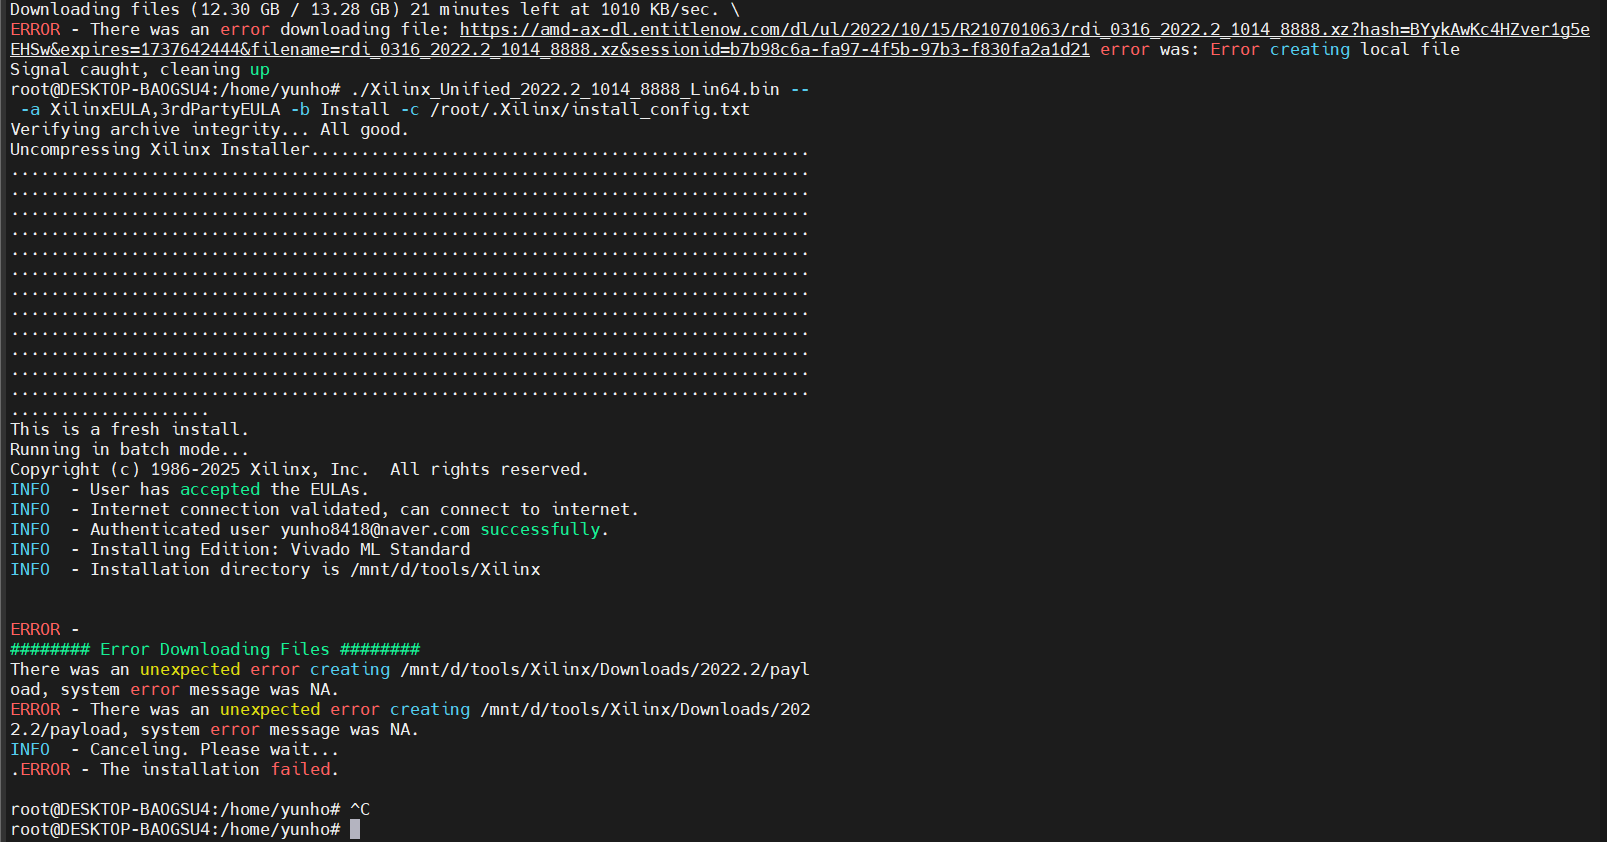1607x842 pixels.
Task: Click the path '/mnt/d/tools/Xilinx/Downloads/2022.2/payl'
Action: tap(605, 669)
